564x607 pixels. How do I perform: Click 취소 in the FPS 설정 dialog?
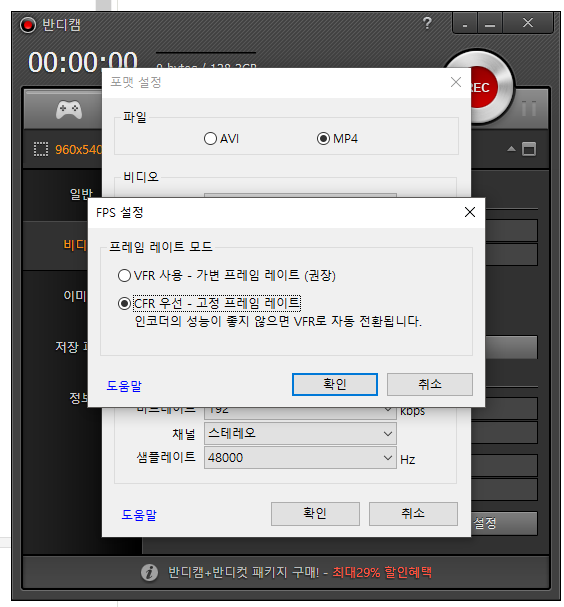coord(429,384)
